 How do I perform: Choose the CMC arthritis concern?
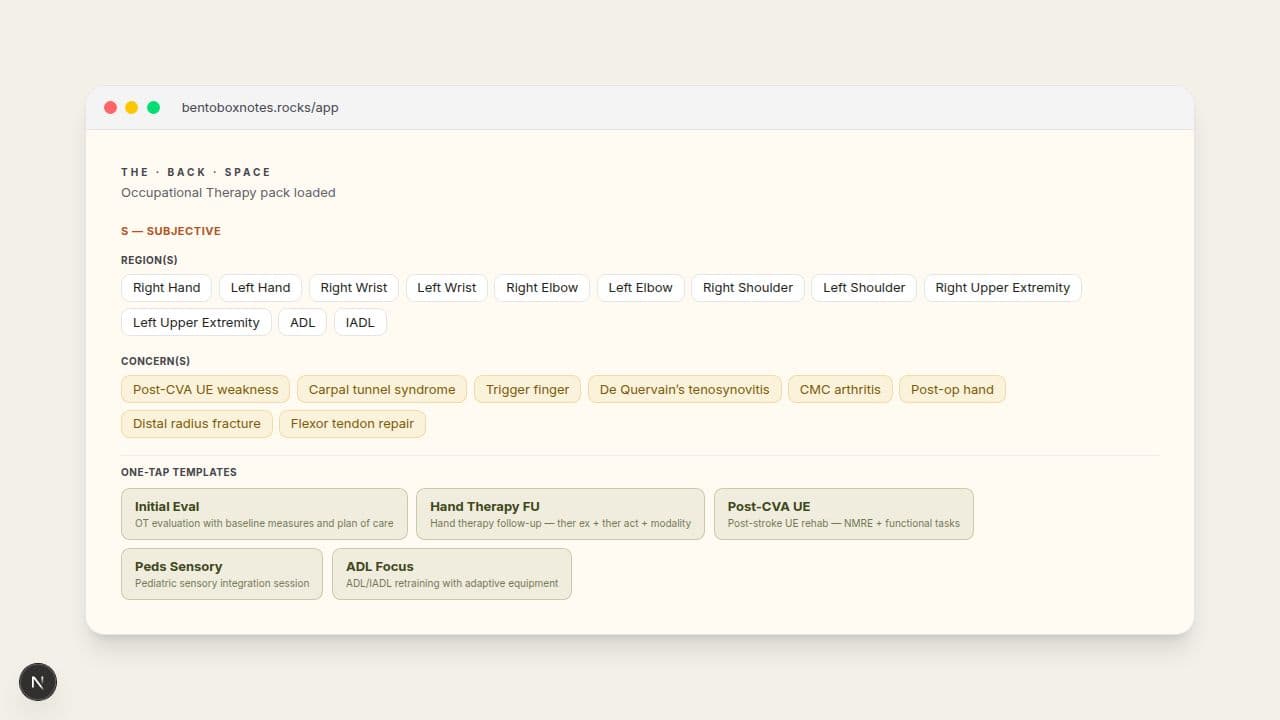point(840,389)
